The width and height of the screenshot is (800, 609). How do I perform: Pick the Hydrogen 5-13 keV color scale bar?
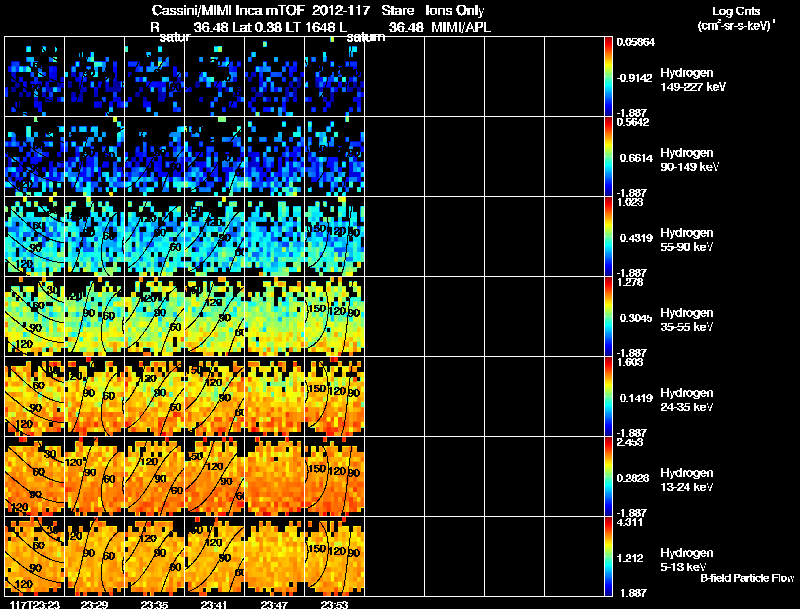click(609, 556)
